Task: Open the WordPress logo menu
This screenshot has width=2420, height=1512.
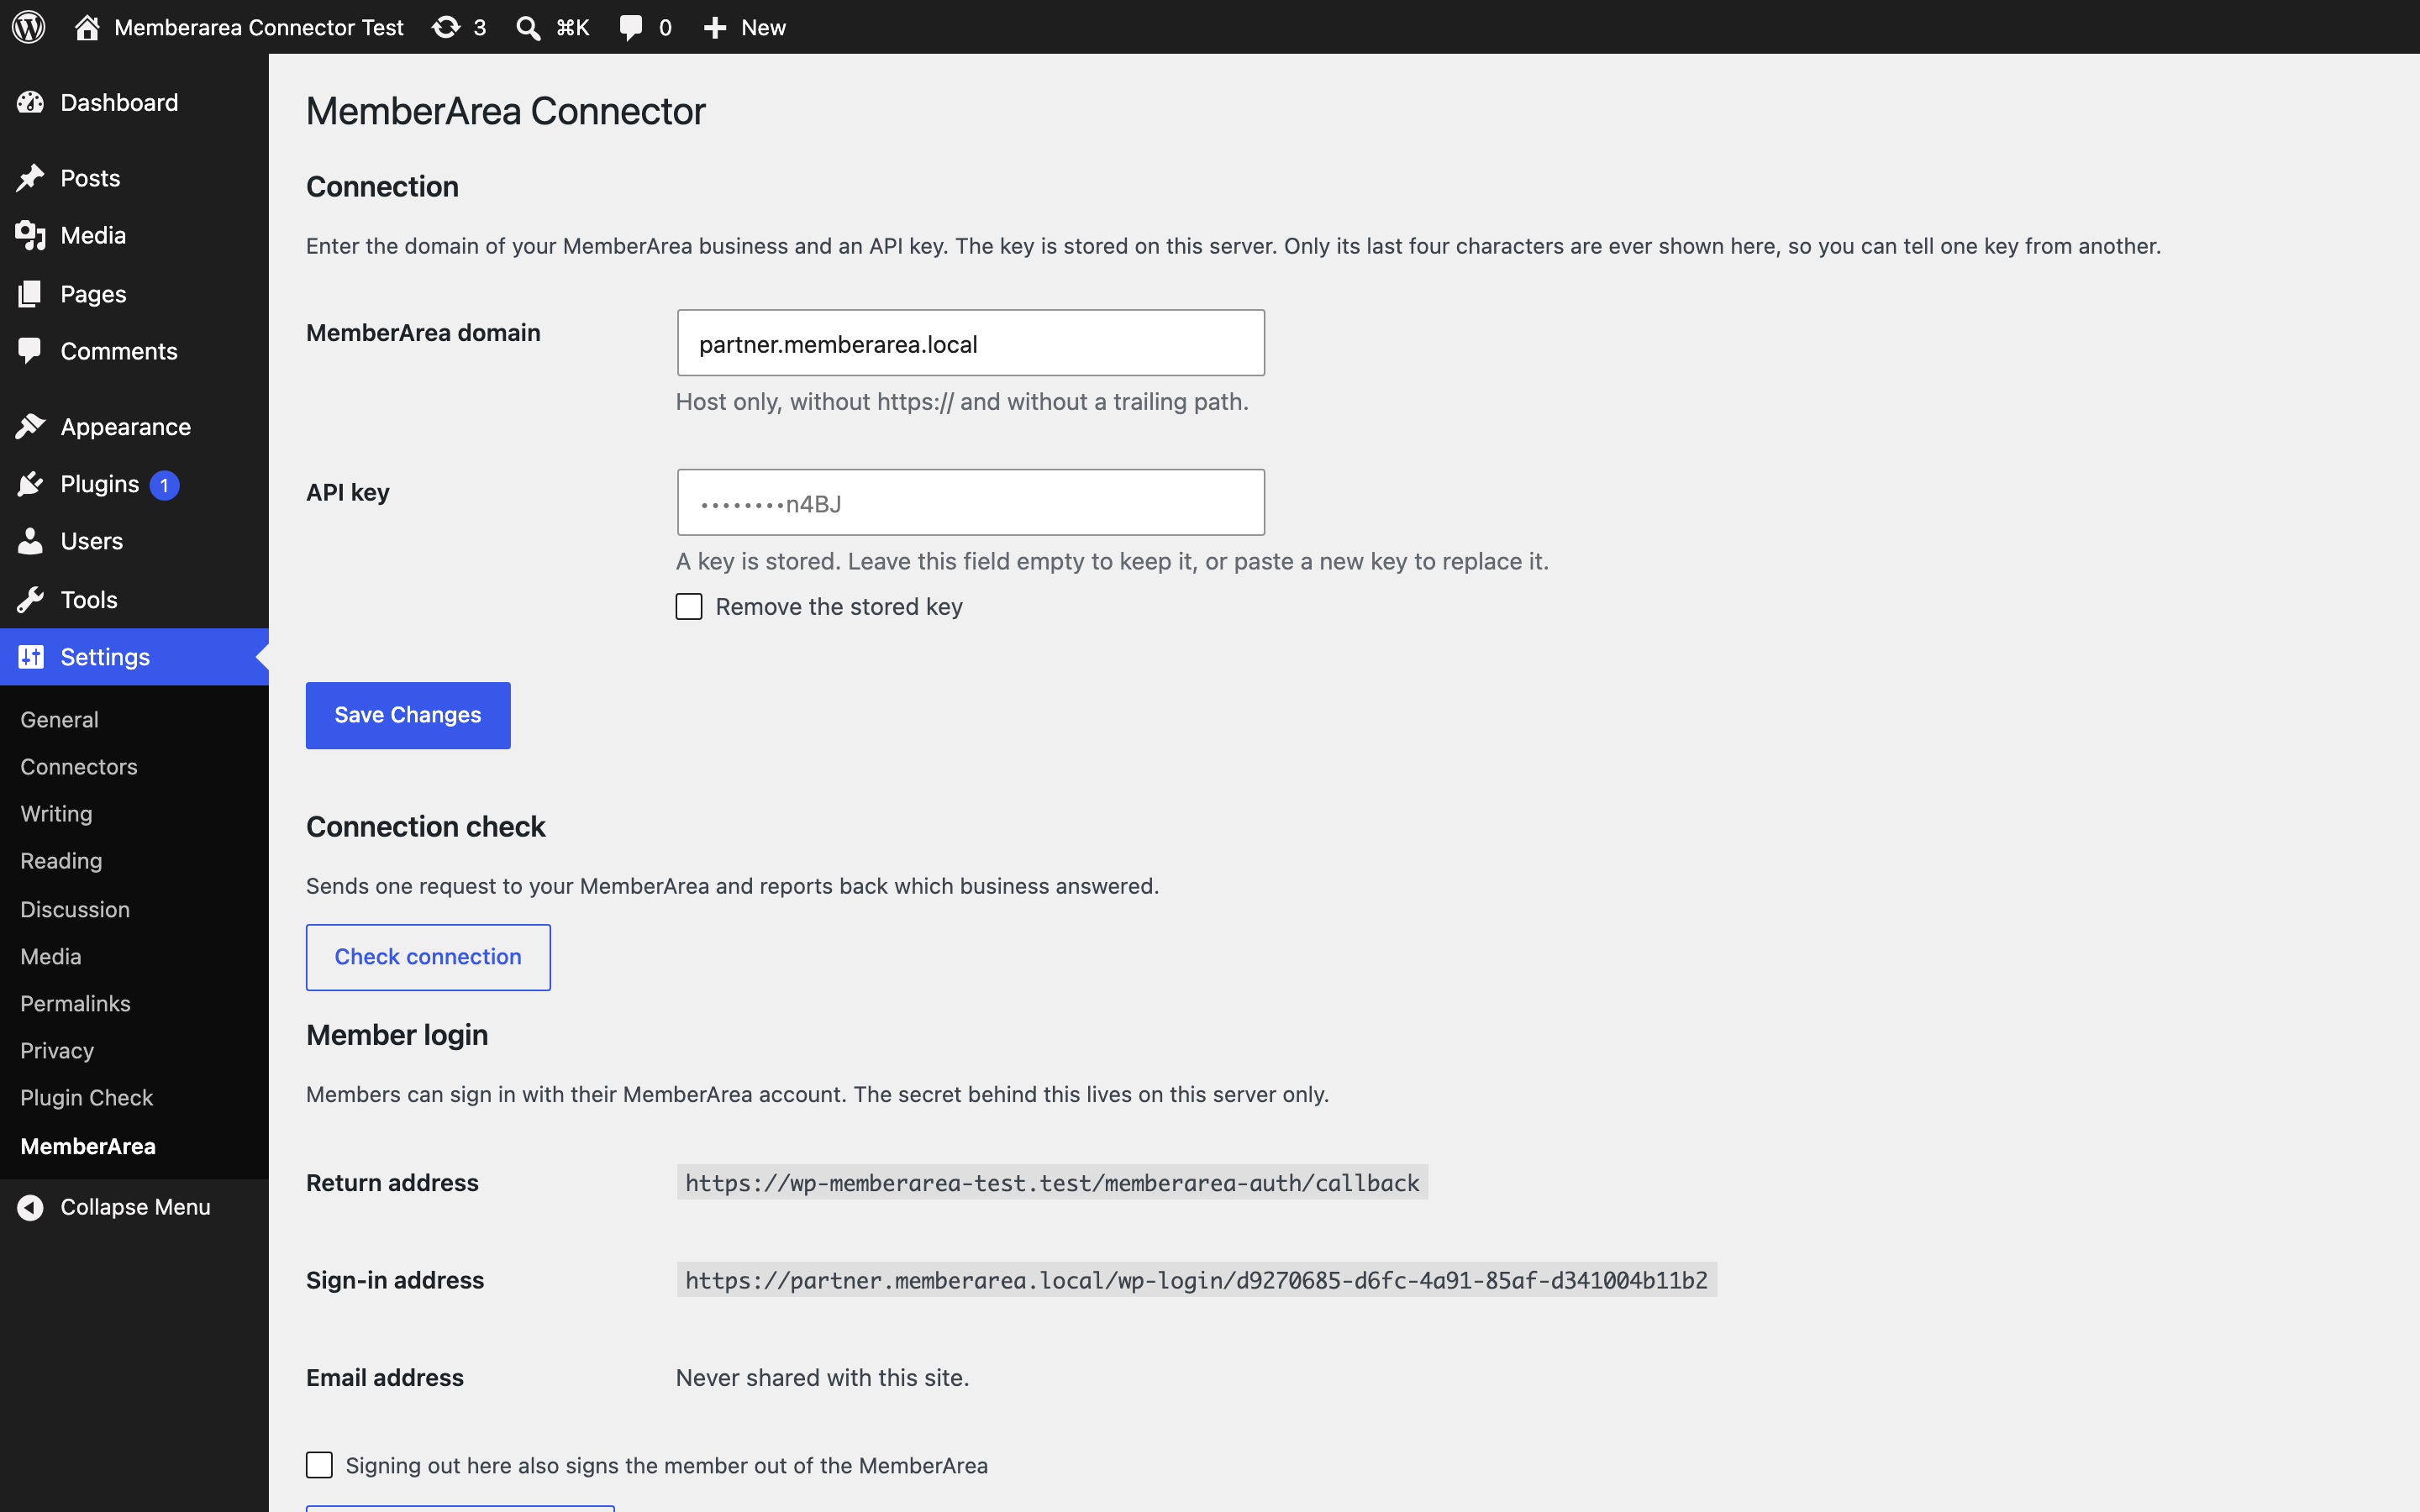Action: click(x=29, y=27)
